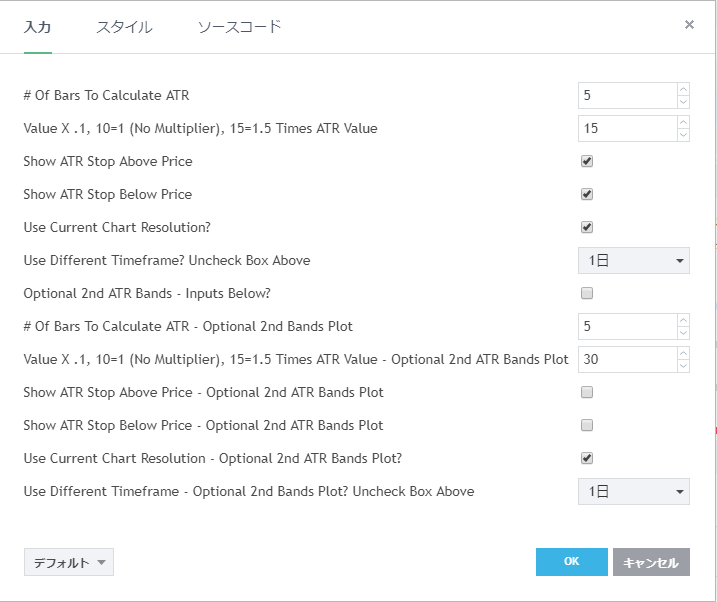Enable Optional 2nd ATR Bands checkbox

(x=587, y=293)
